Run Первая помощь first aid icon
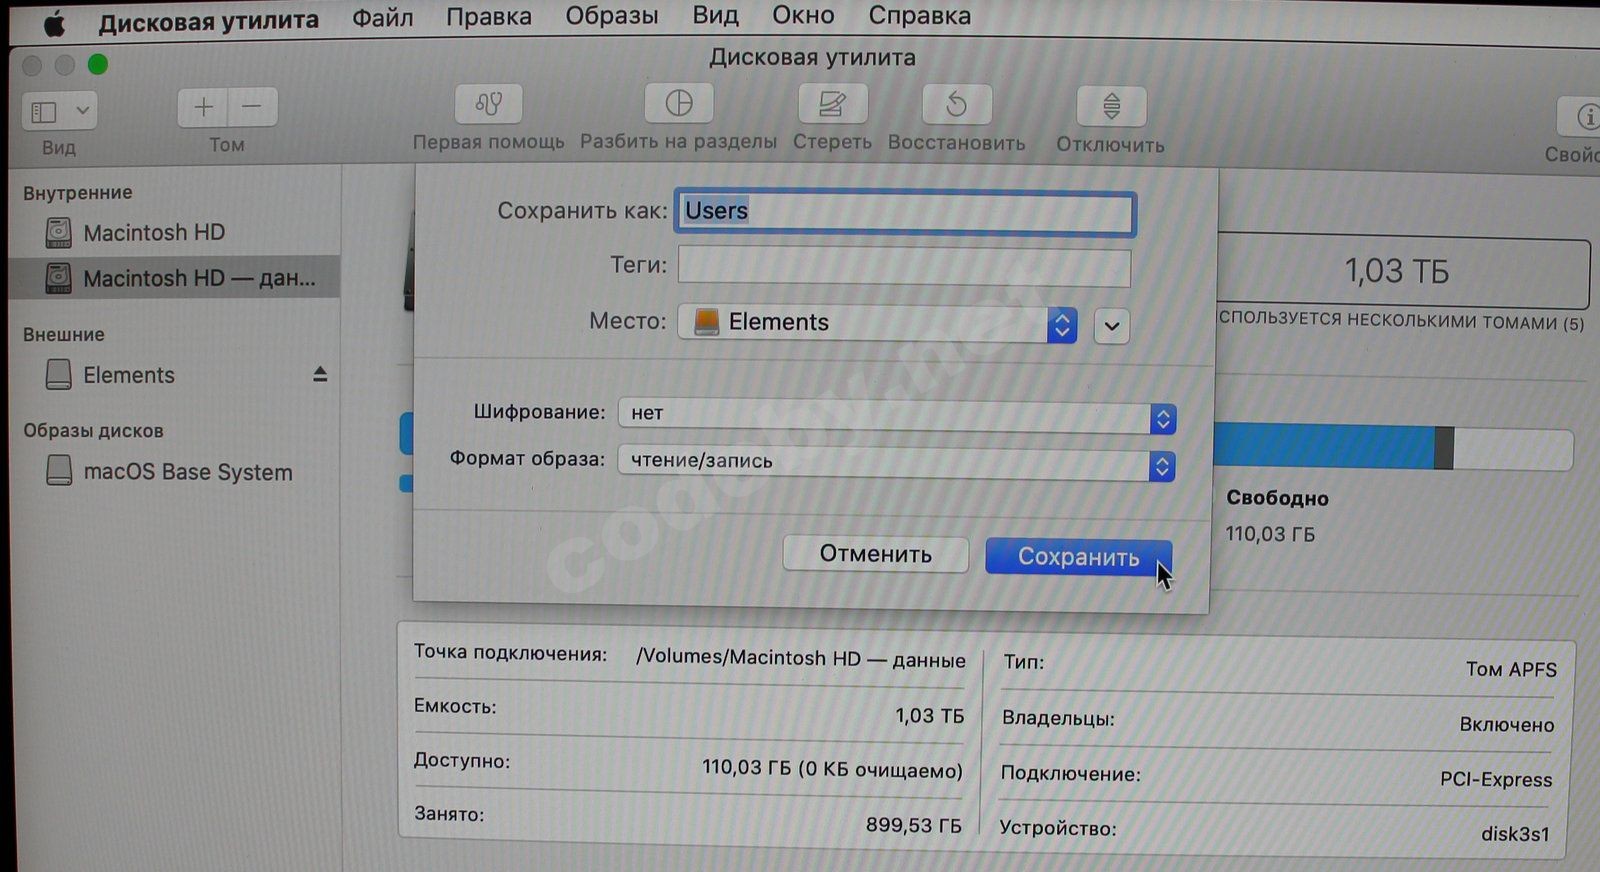The height and width of the screenshot is (872, 1600). [488, 104]
